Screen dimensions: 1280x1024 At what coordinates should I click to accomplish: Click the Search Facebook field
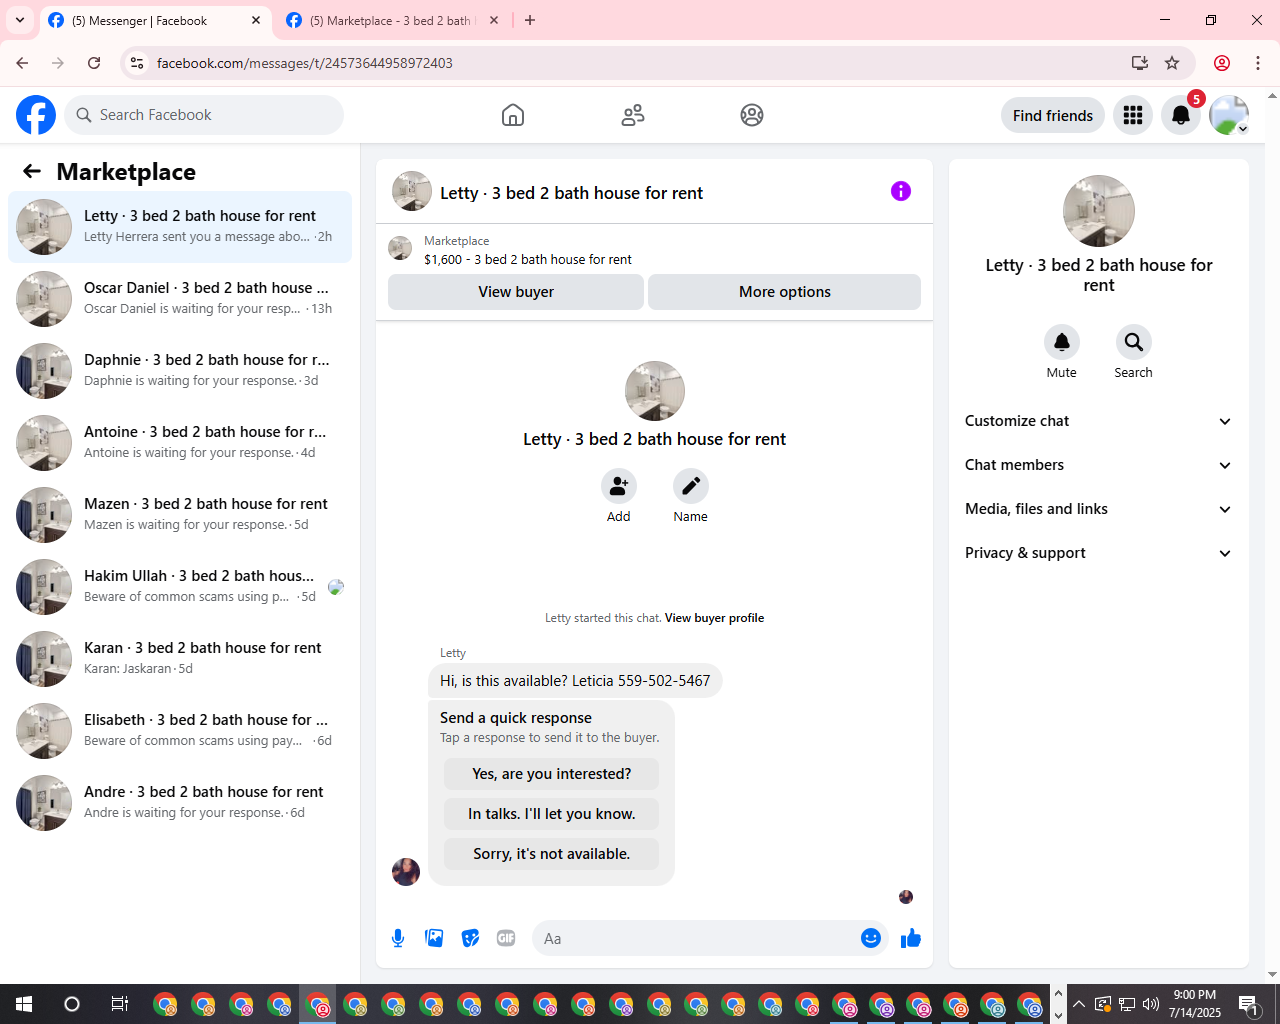(x=204, y=115)
